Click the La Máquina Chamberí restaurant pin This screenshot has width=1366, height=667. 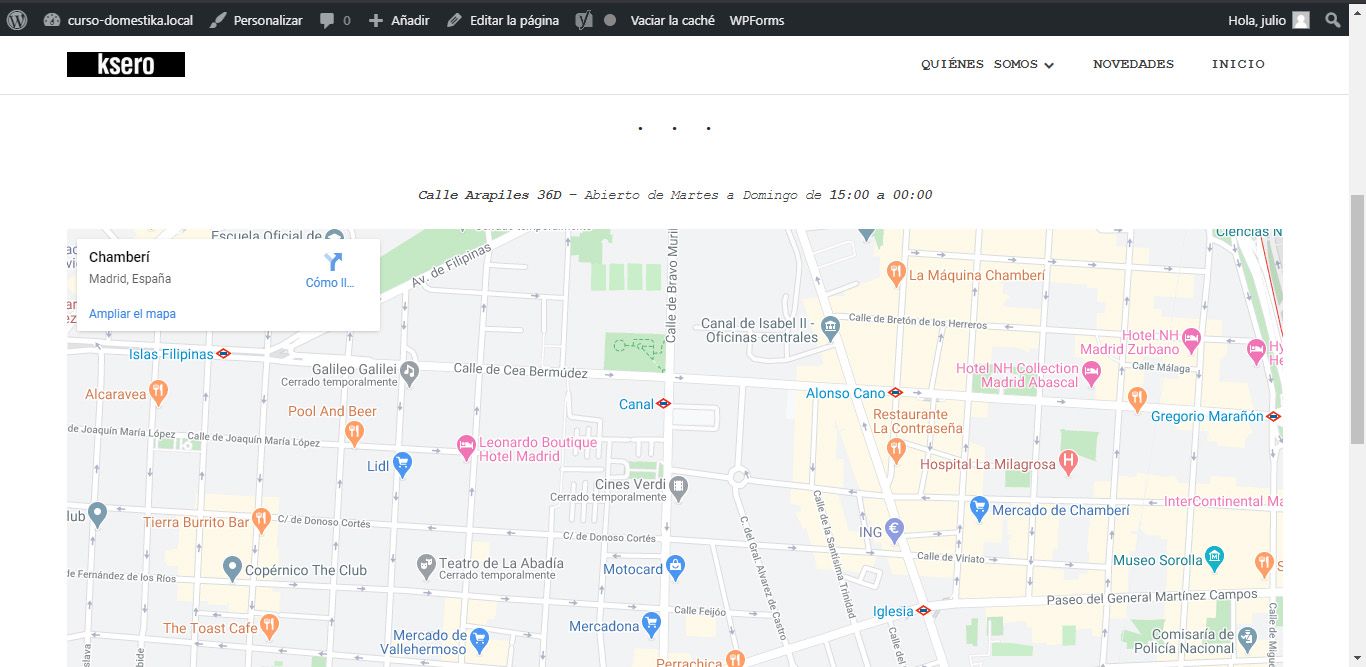pos(896,271)
